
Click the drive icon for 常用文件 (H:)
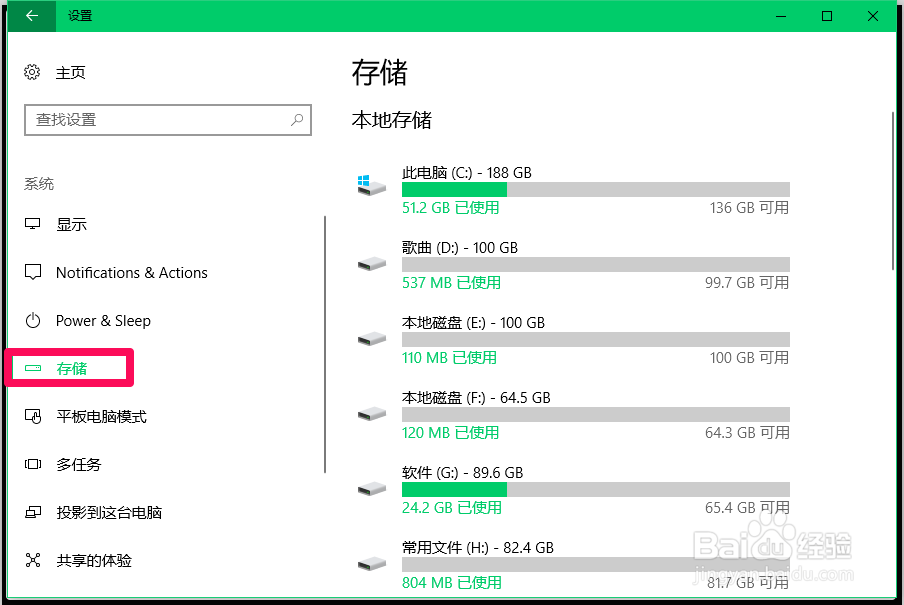[x=371, y=564]
